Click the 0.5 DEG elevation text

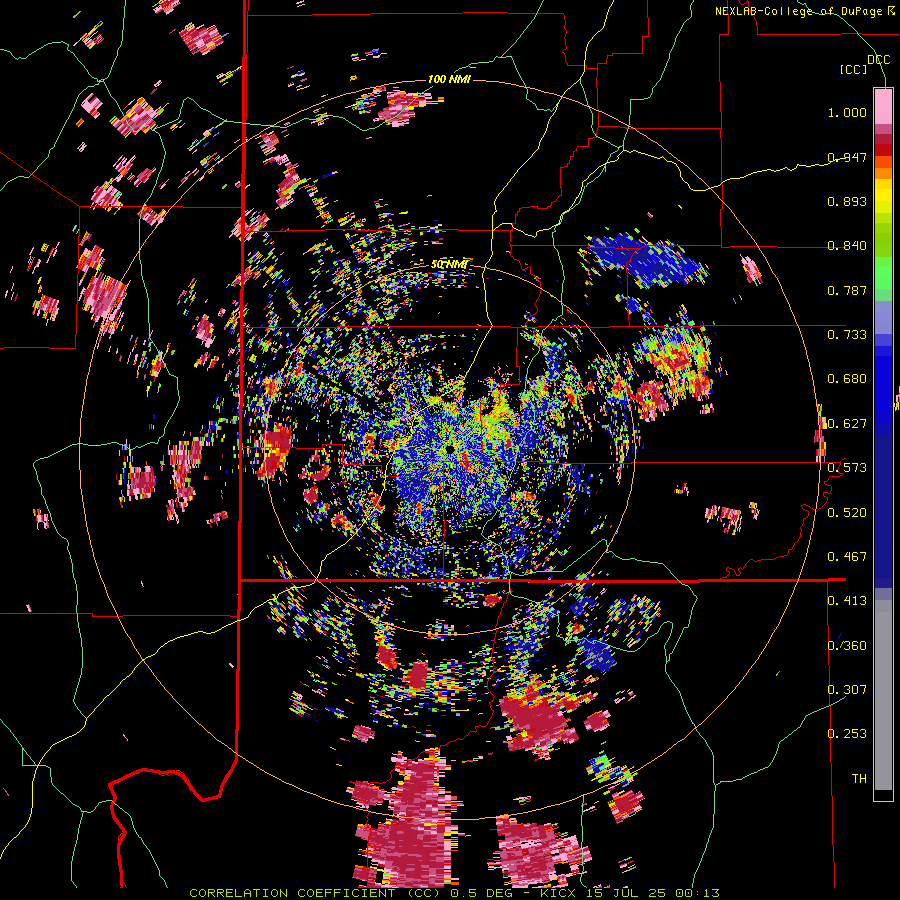tap(481, 893)
